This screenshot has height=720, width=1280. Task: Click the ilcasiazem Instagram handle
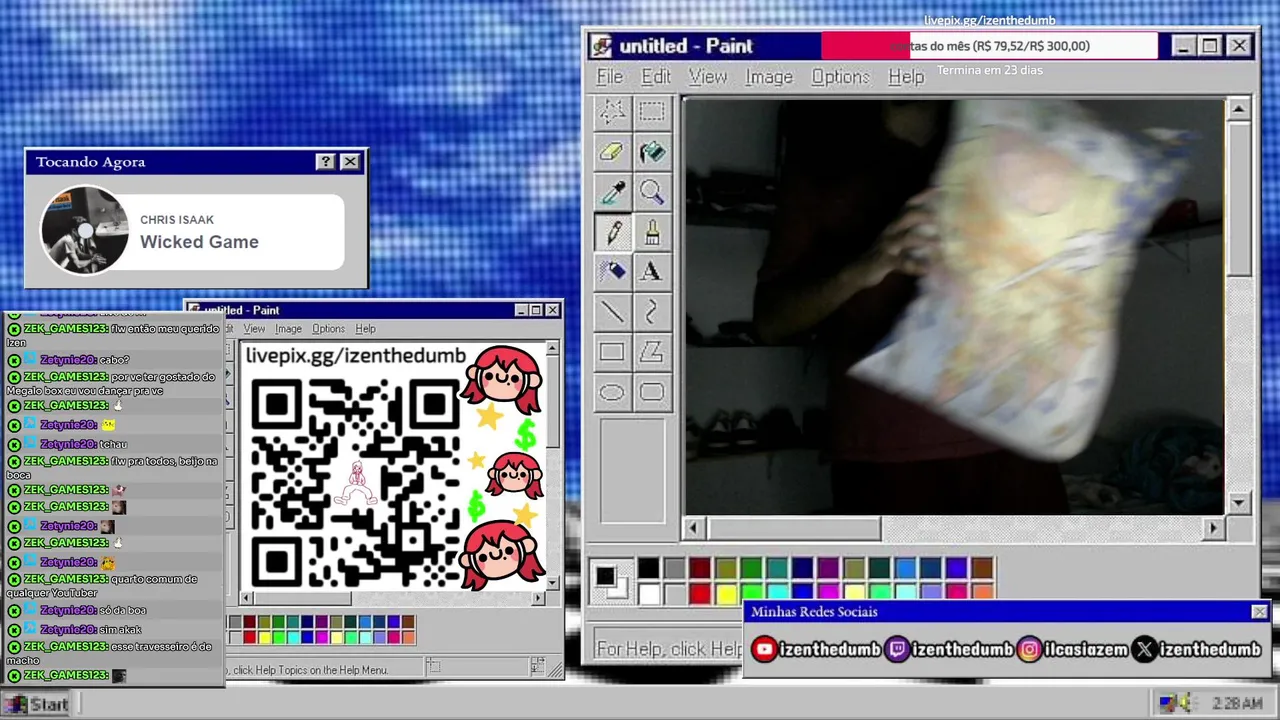point(1086,650)
